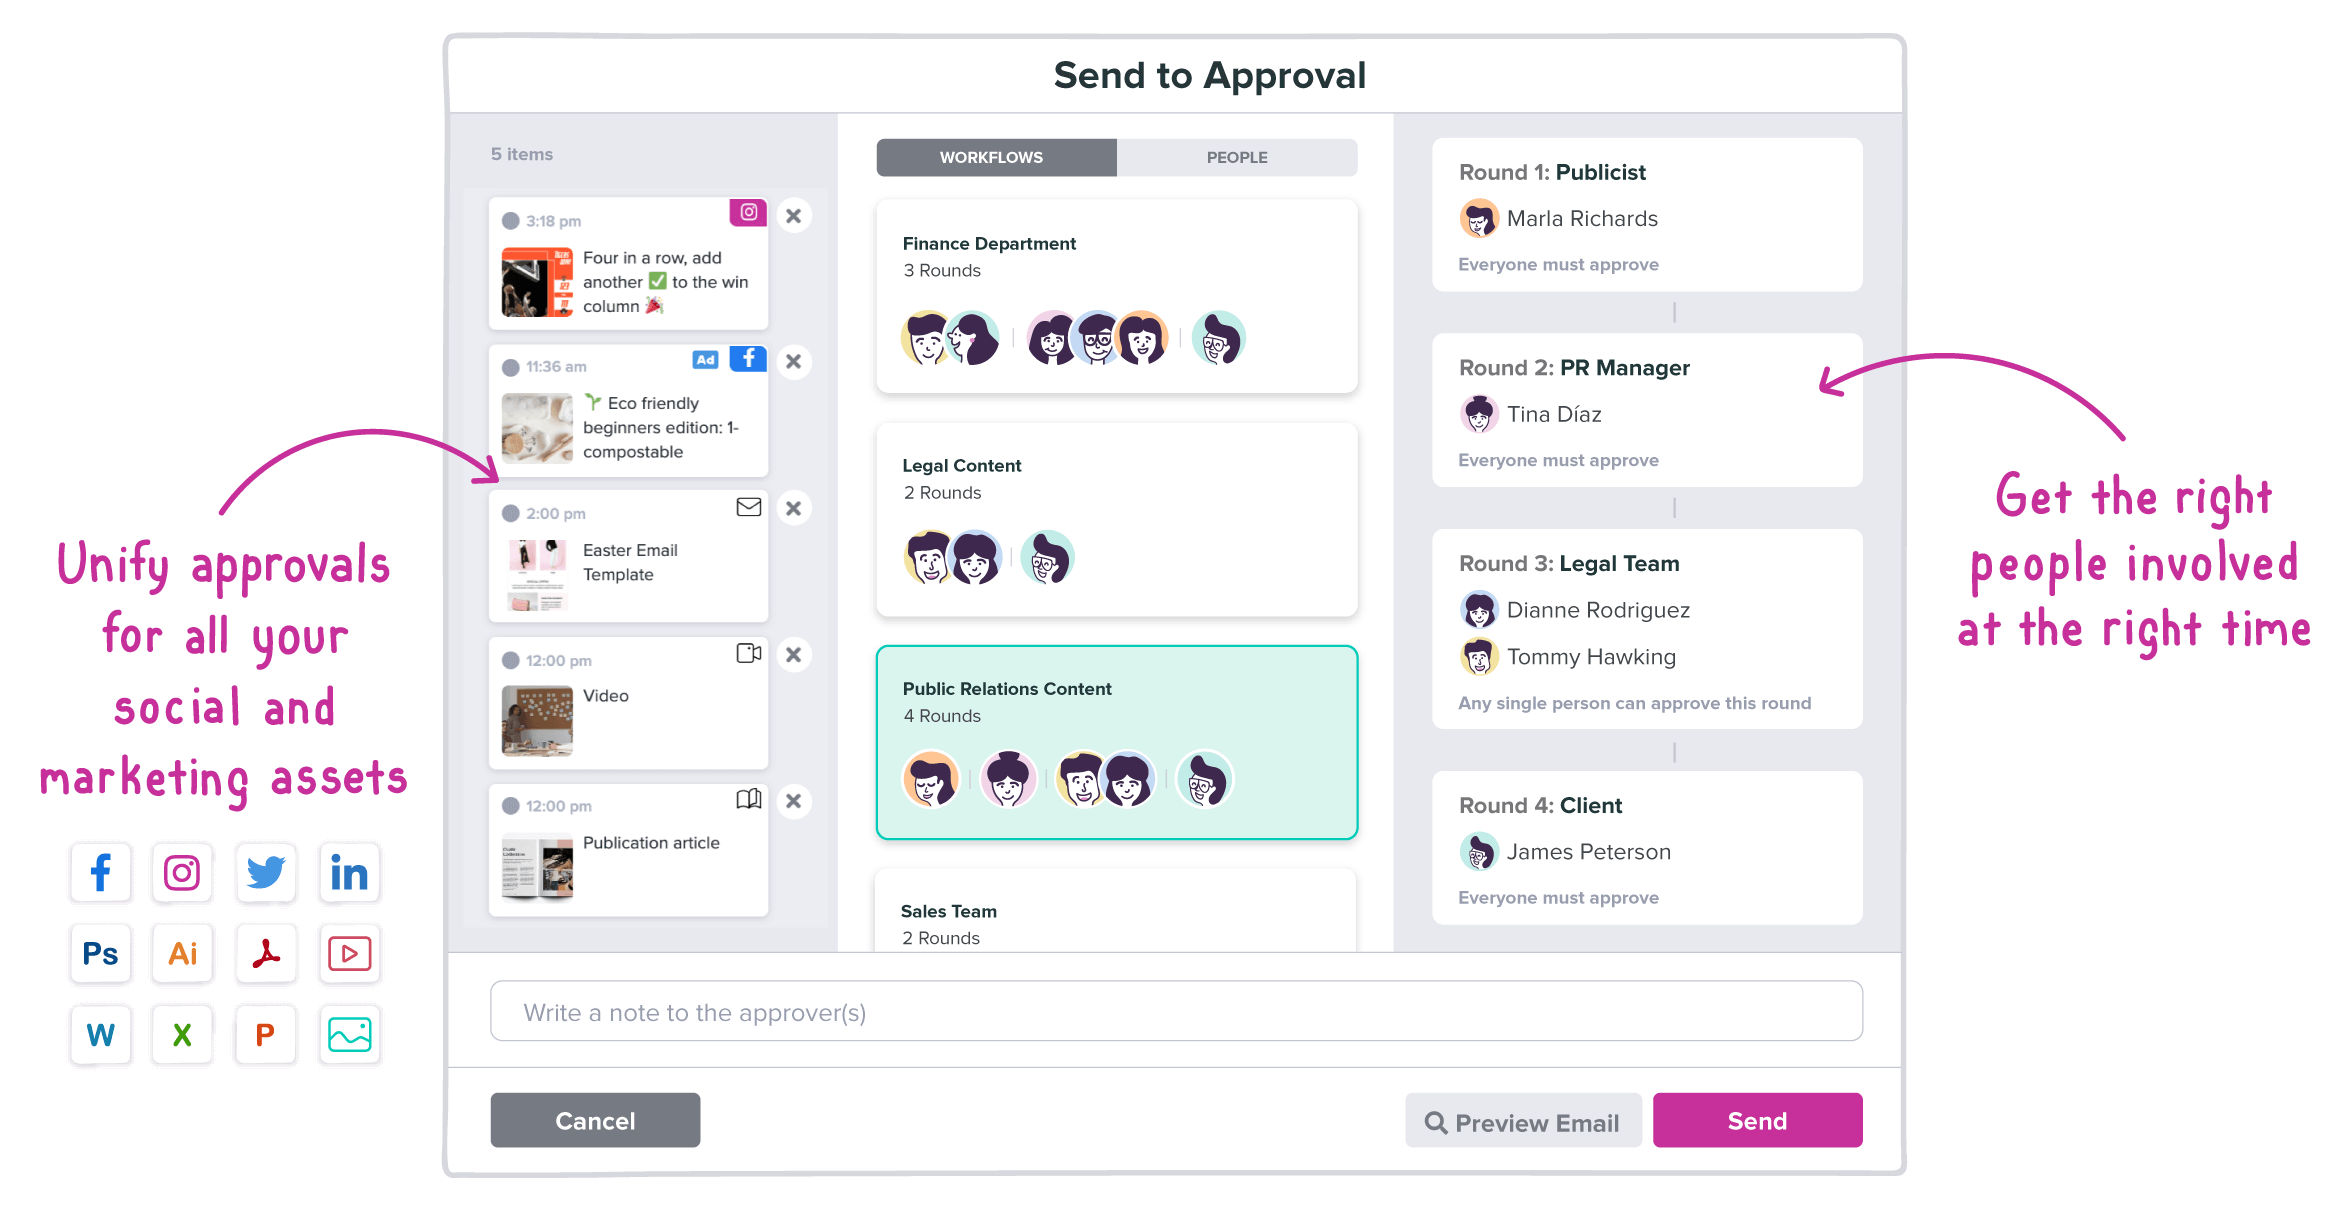Screen dimensions: 2350x1210
Task: Click the Preview Email button
Action: pos(1524,1120)
